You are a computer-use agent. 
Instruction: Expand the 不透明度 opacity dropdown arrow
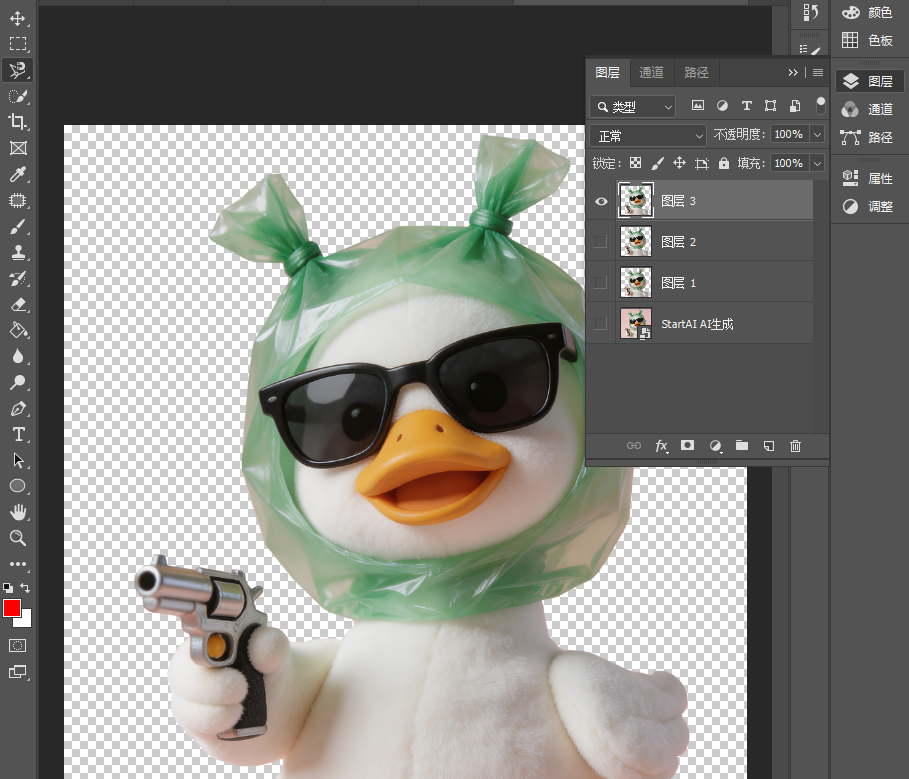click(817, 134)
